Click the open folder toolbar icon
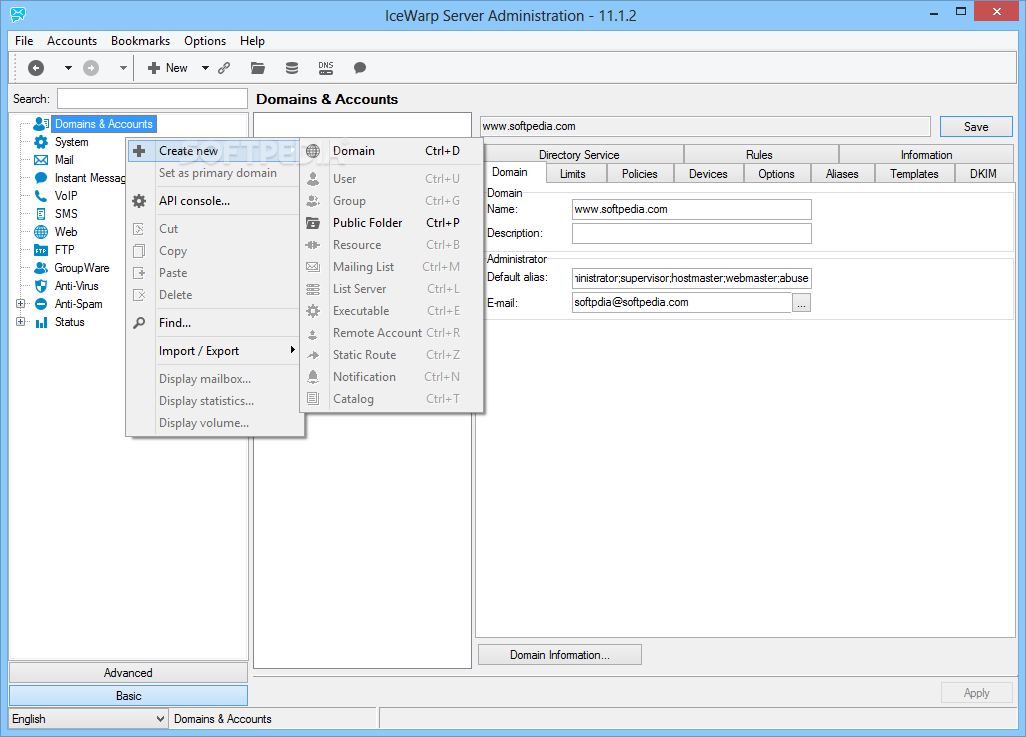Viewport: 1026px width, 737px height. [258, 68]
